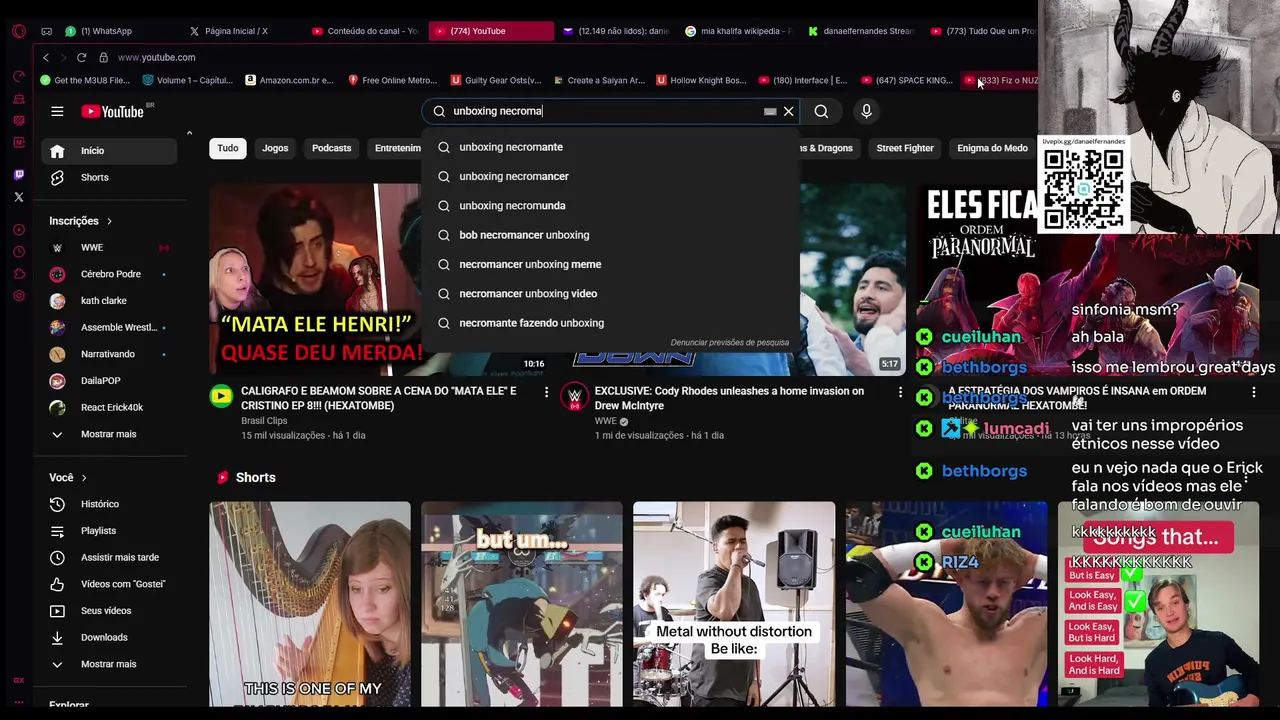Select the 'Street Fighter' filter chip
Viewport: 1280px width, 720px height.
coord(905,148)
